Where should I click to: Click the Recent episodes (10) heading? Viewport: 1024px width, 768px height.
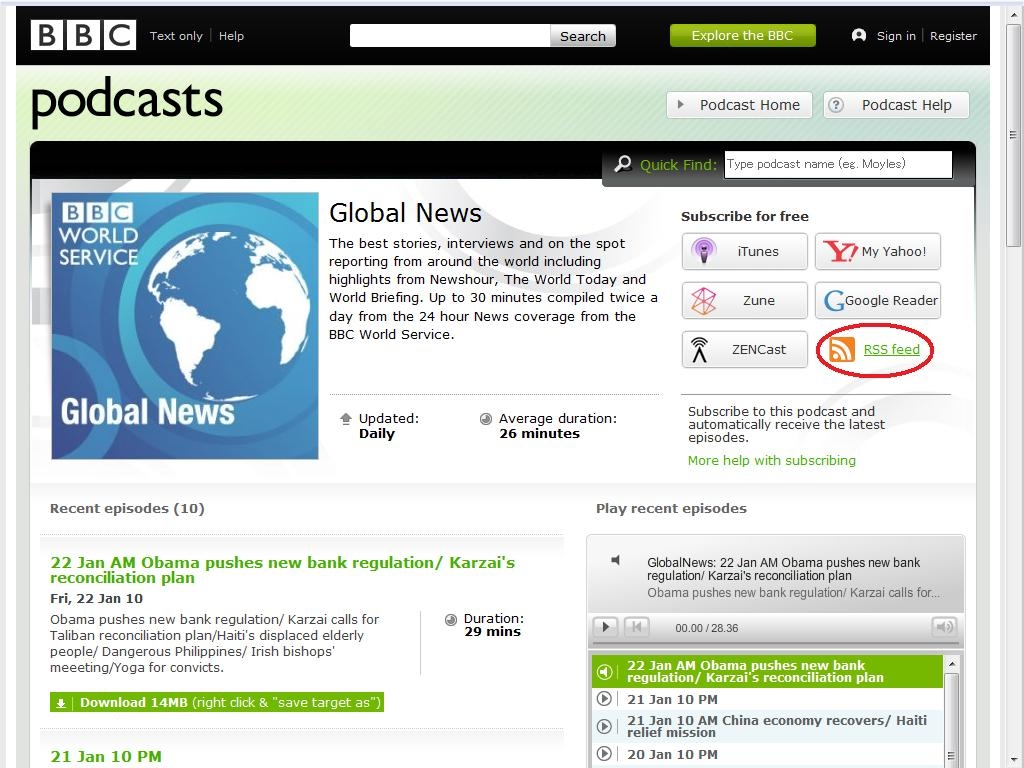point(127,508)
